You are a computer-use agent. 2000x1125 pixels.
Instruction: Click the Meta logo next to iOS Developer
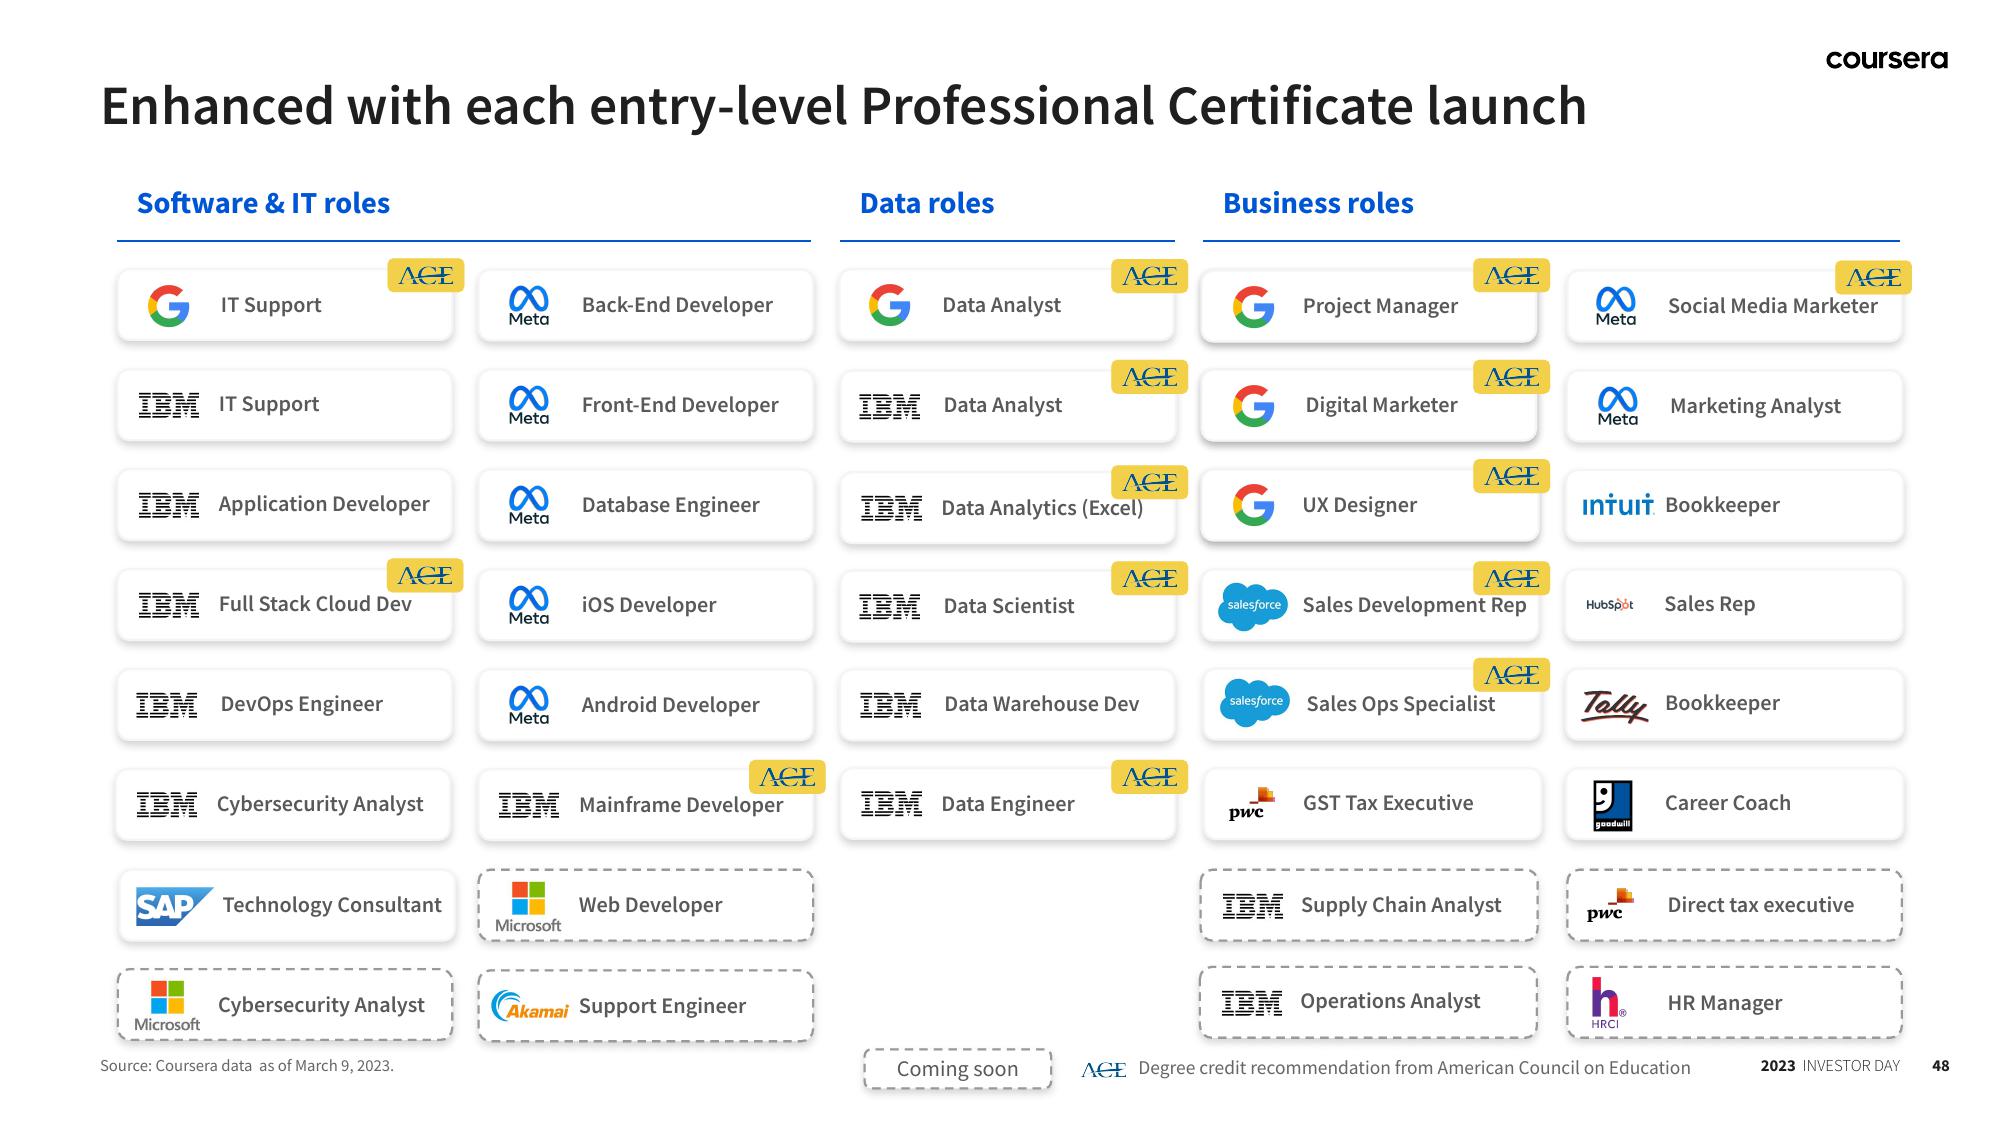point(528,605)
